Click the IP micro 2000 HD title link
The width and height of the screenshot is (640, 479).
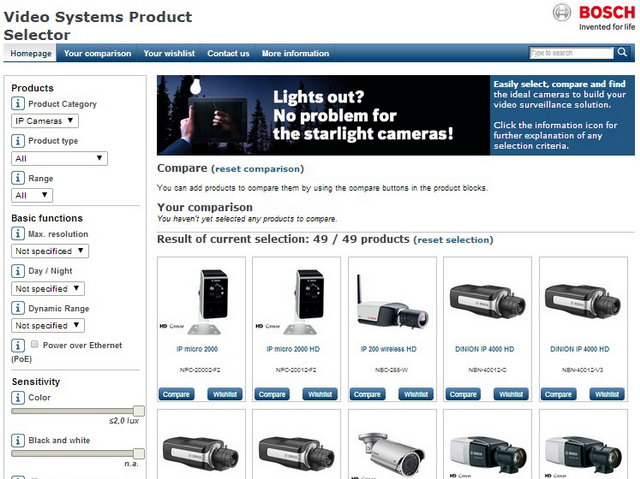click(x=293, y=349)
